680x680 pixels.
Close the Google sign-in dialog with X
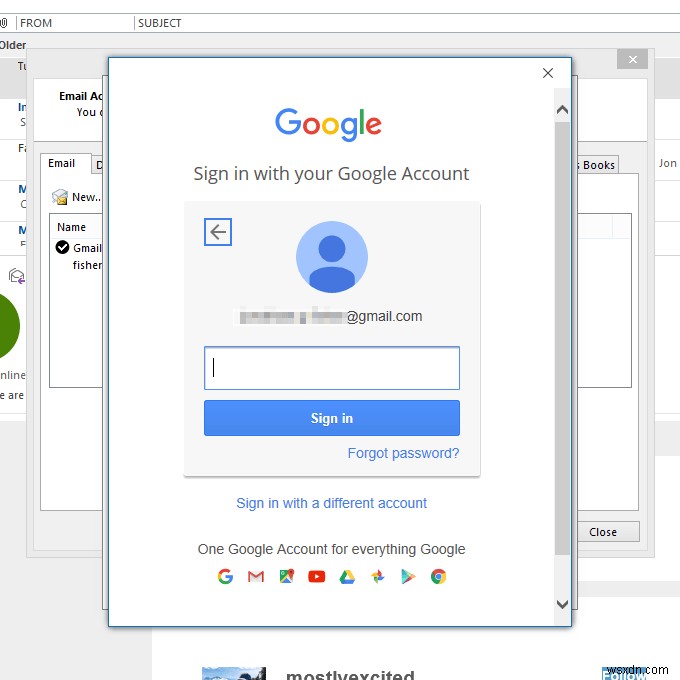[x=548, y=73]
